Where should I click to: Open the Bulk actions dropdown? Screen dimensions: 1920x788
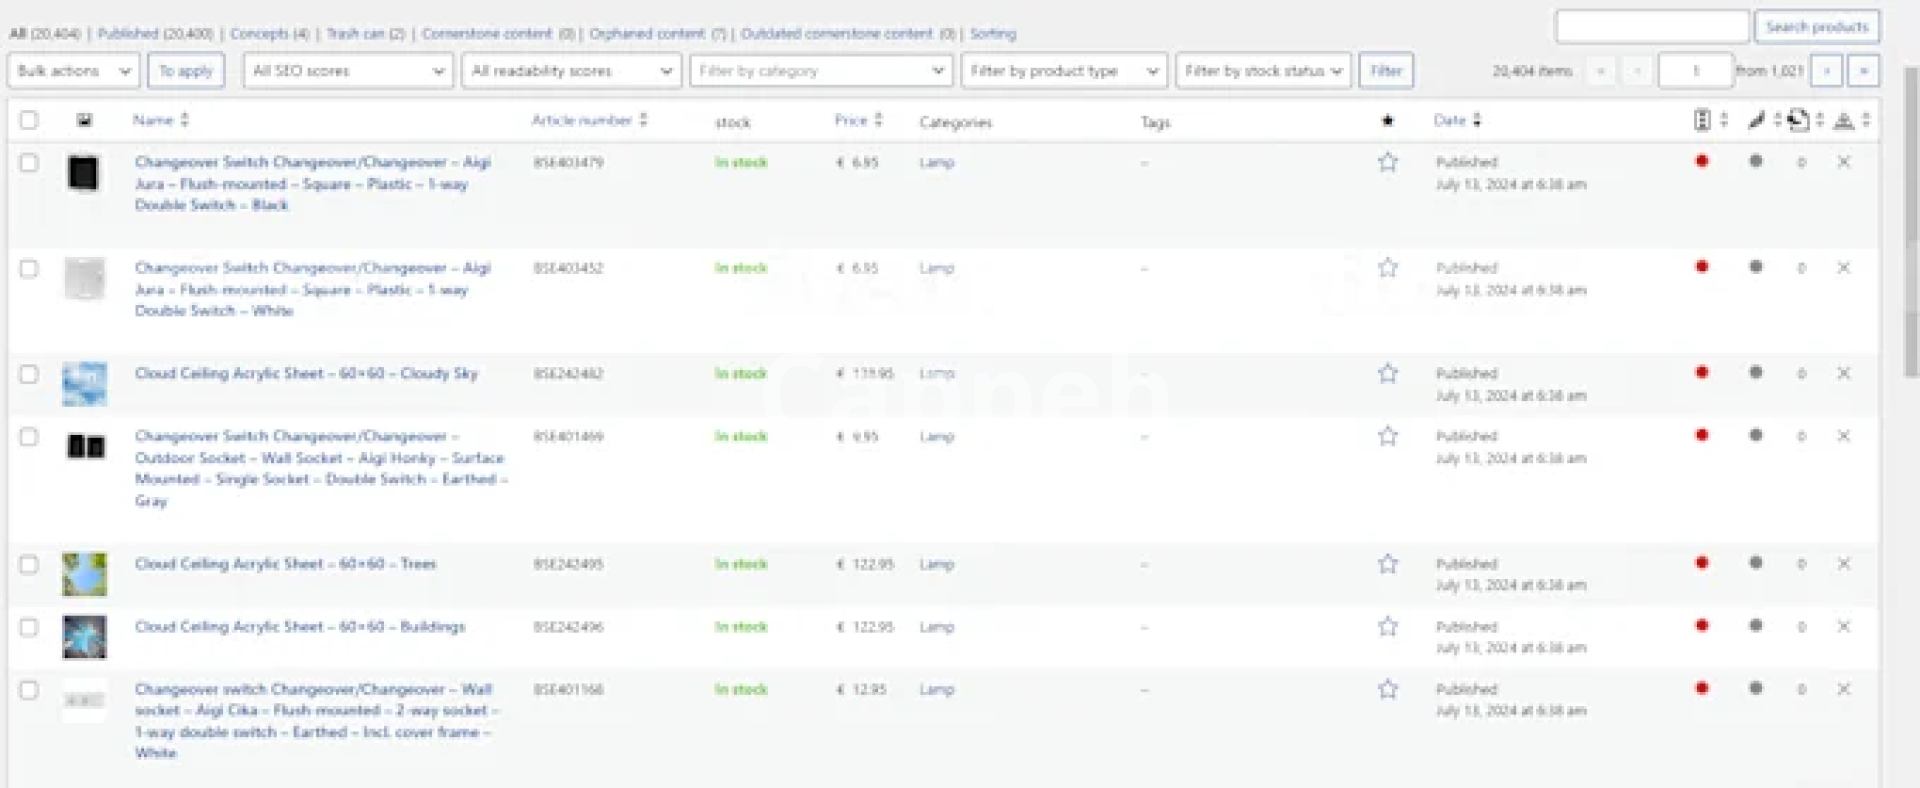(74, 71)
